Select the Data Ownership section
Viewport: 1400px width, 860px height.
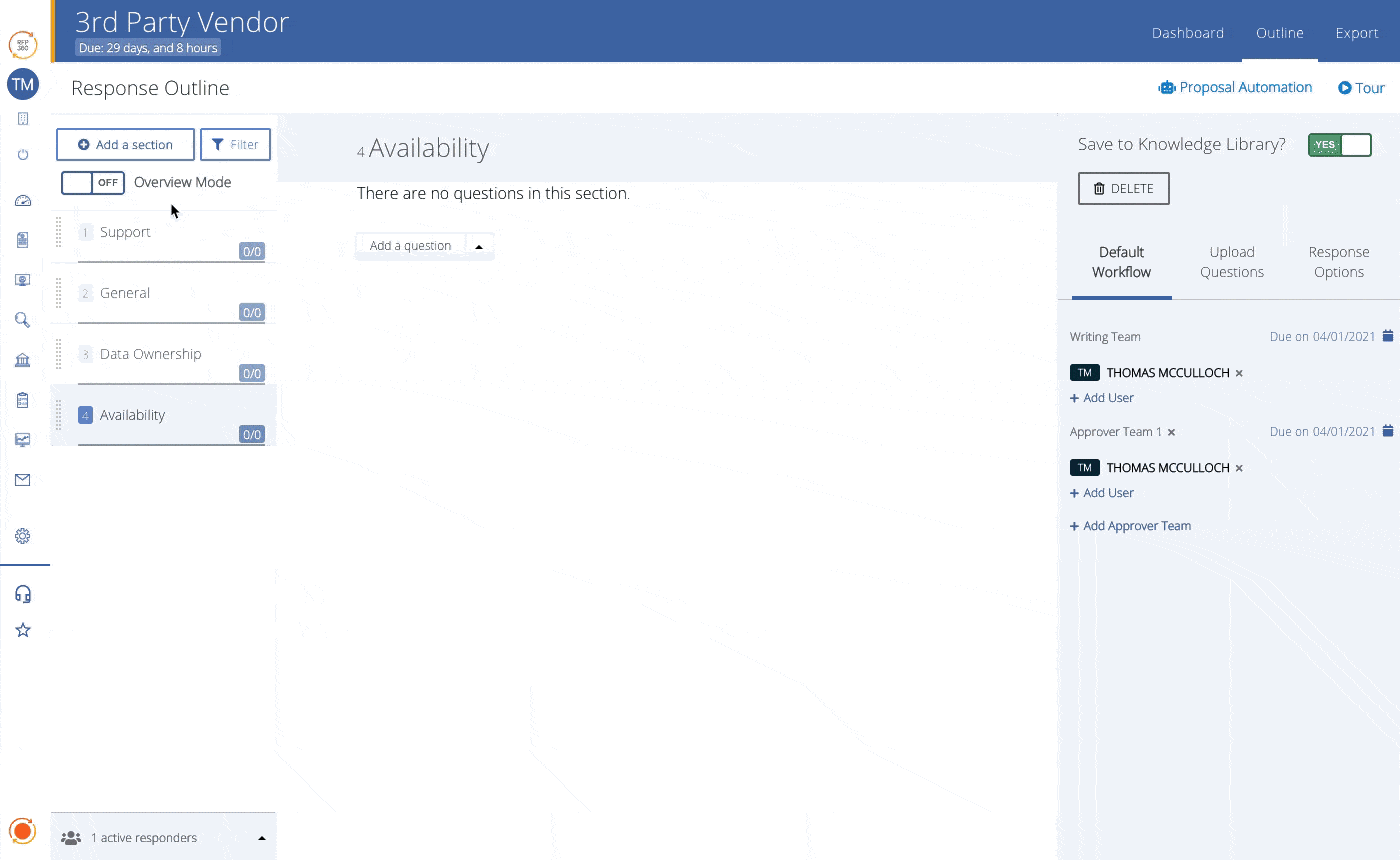tap(150, 354)
